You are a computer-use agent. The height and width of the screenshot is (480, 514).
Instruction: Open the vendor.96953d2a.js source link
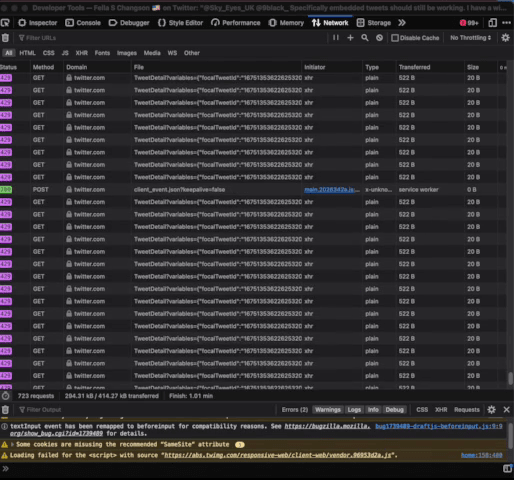[278, 455]
